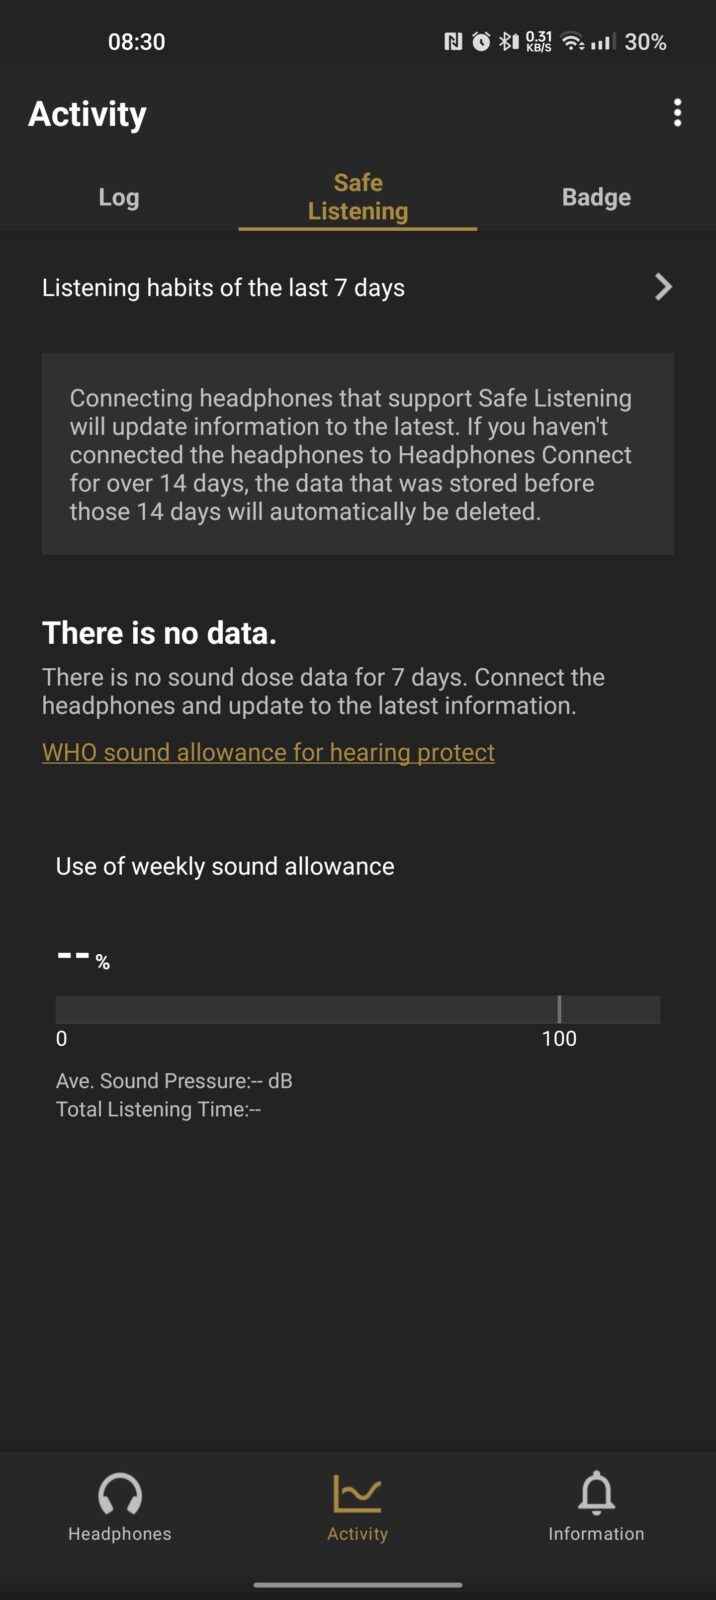
Task: Tap the mobile signal bars icon
Action: tap(601, 42)
